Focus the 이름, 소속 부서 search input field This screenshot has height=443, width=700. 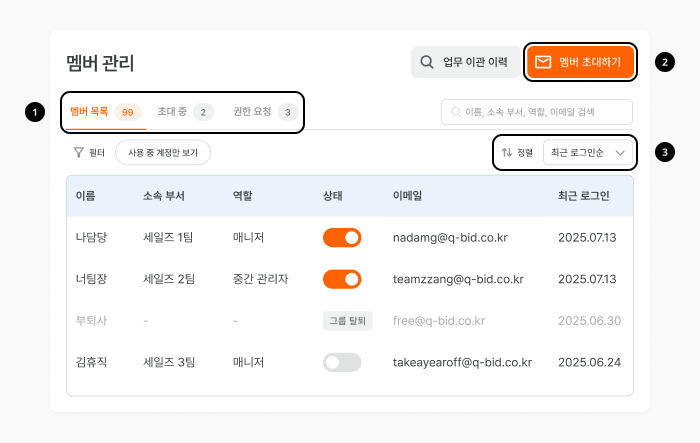click(537, 112)
